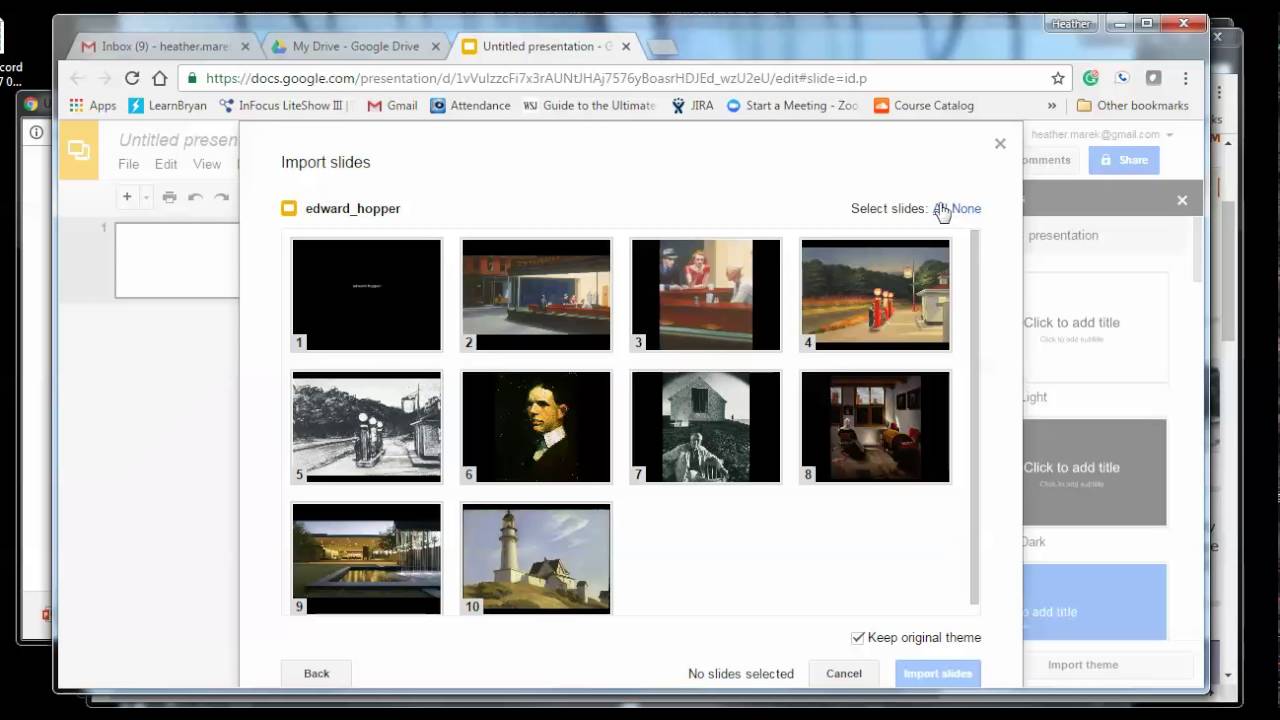The width and height of the screenshot is (1280, 720).
Task: Add a new slide with plus button
Action: coord(127,197)
